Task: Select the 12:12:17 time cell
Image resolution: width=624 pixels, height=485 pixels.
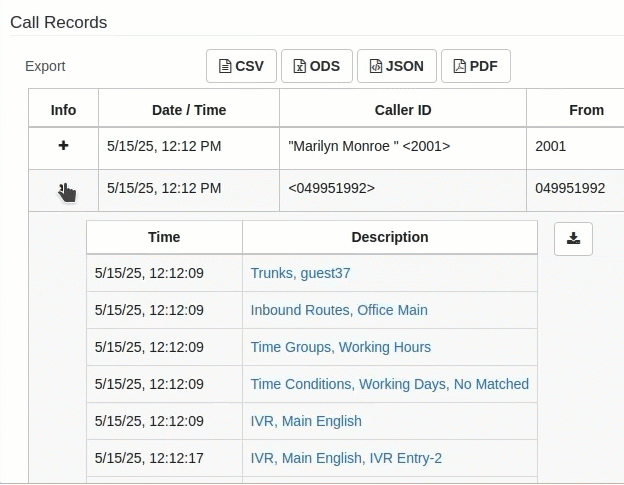Action: (x=164, y=458)
